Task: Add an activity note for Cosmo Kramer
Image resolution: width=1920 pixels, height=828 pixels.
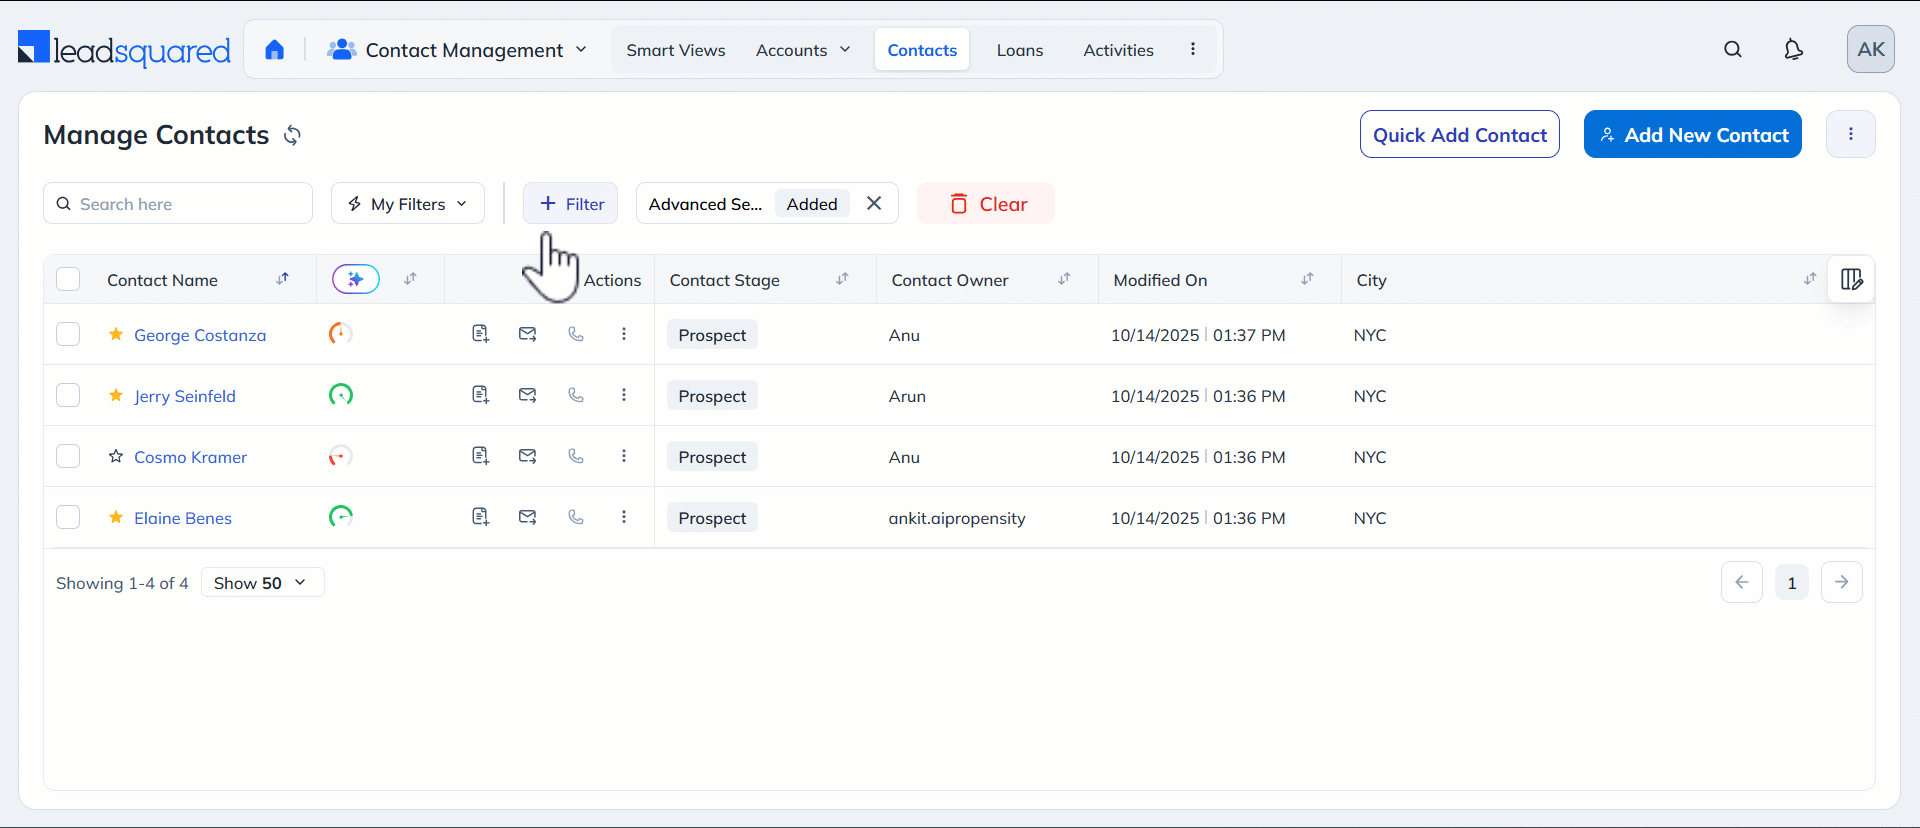Action: pyautogui.click(x=480, y=457)
